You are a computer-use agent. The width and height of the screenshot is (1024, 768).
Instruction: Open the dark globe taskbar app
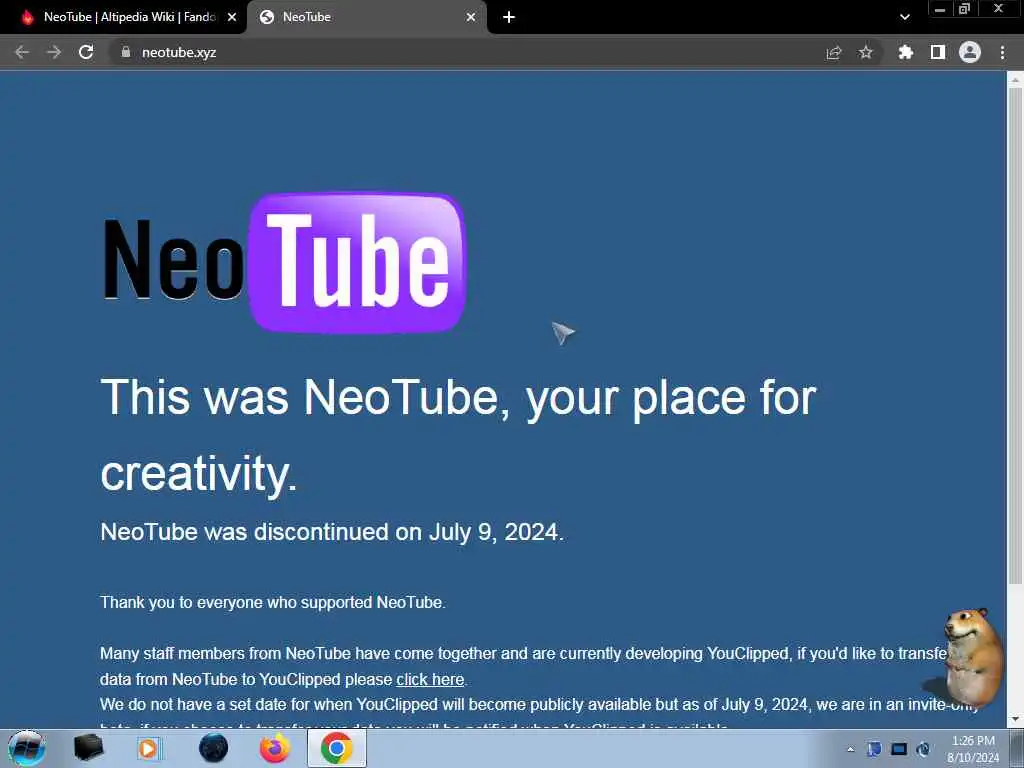(x=214, y=748)
